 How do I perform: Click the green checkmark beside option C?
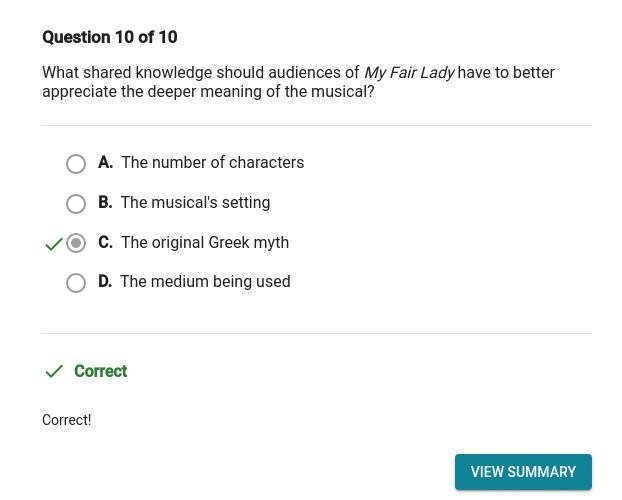(54, 244)
